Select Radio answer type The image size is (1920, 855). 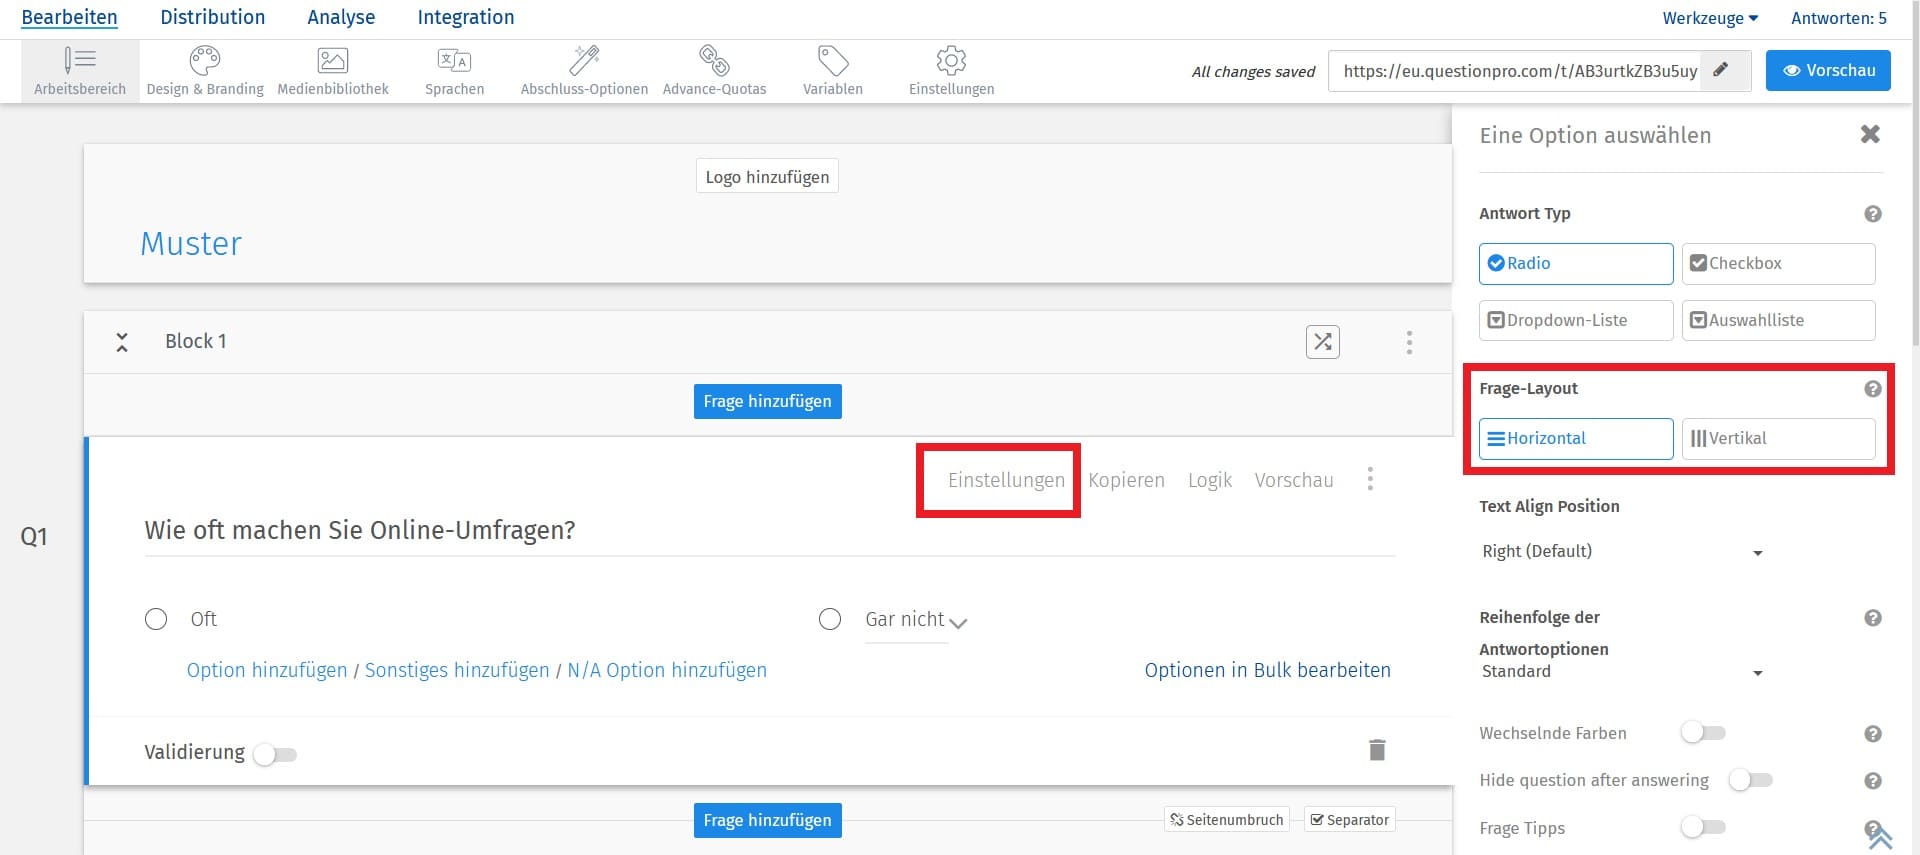[1576, 264]
